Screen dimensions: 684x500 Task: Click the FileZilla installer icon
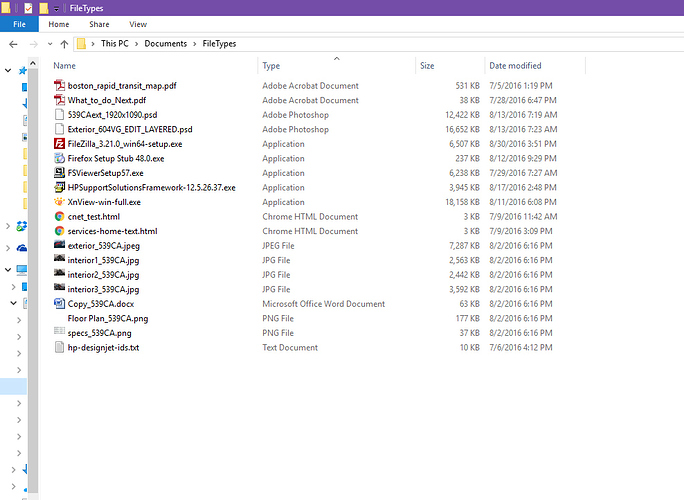click(x=59, y=144)
